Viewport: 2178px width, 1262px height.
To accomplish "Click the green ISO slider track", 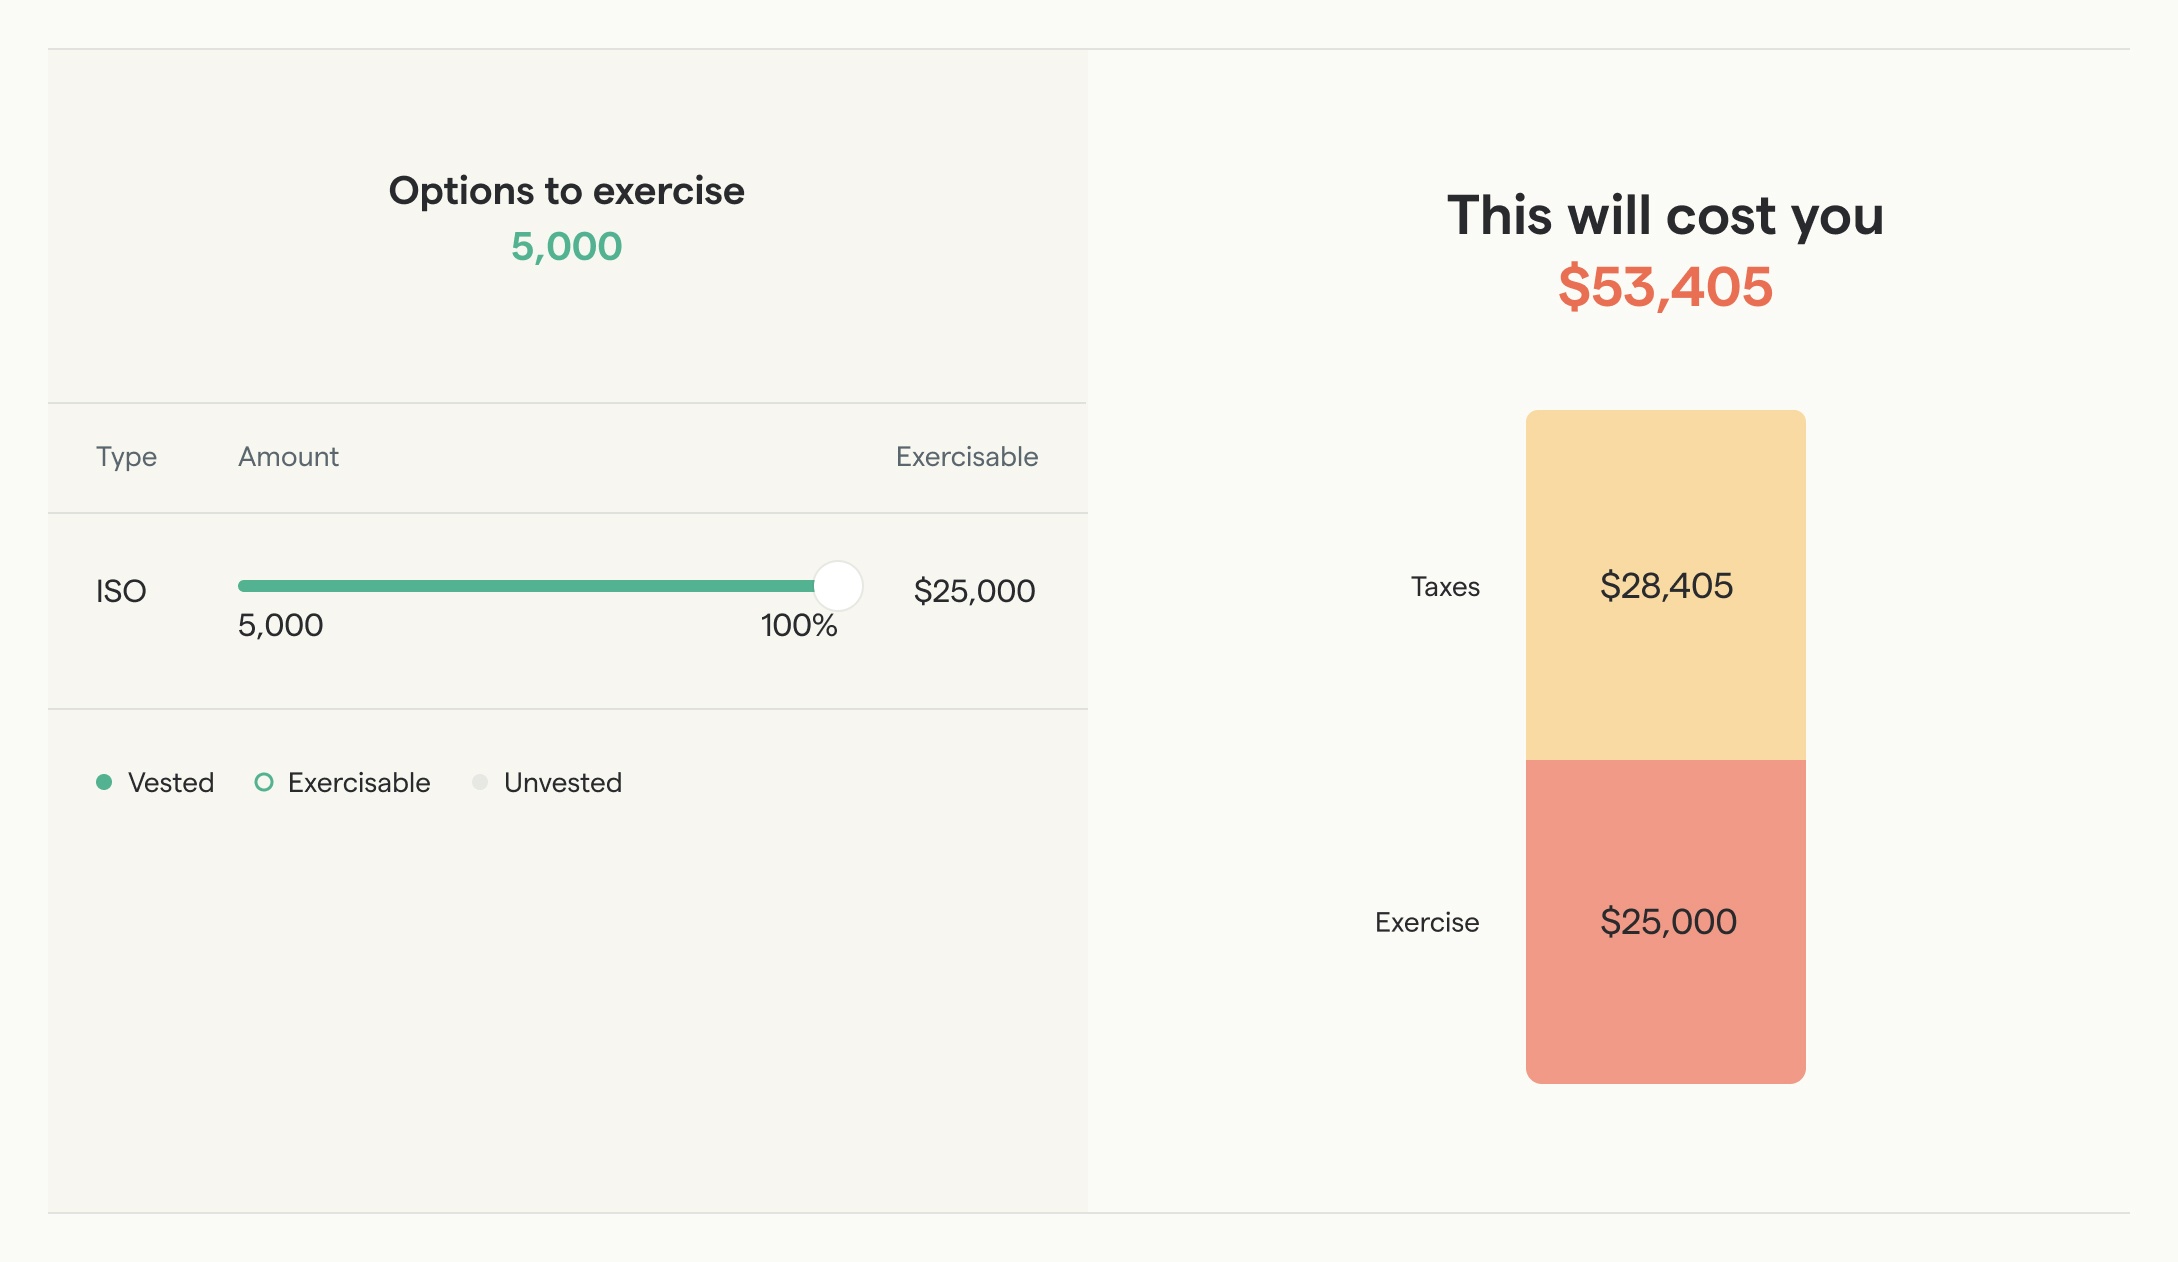I will coord(526,586).
